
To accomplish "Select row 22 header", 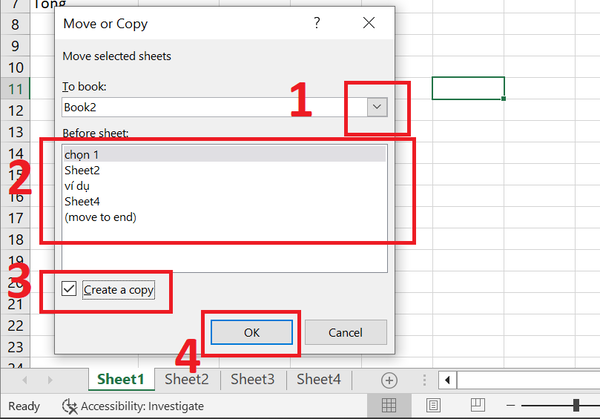I will [x=15, y=326].
